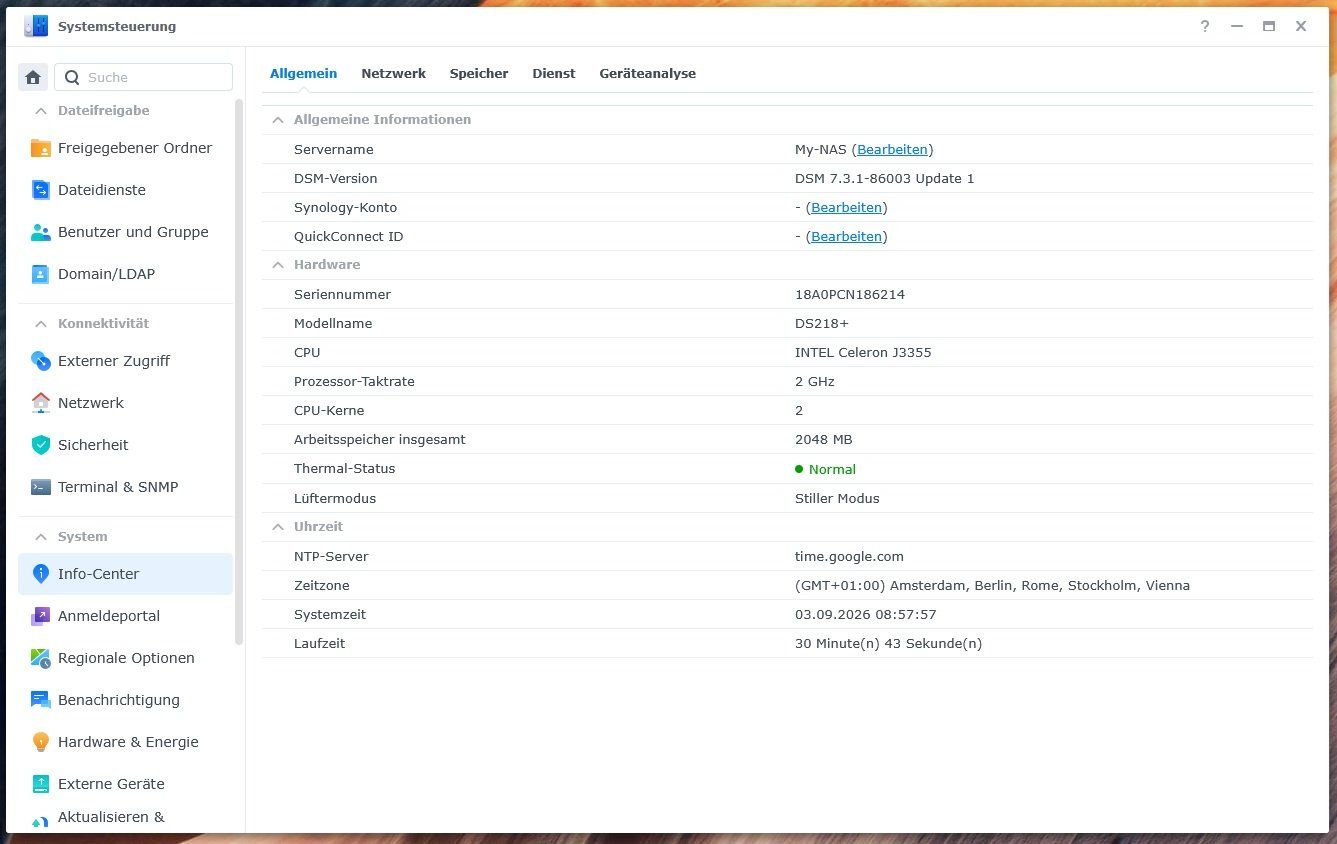Open Dateidienste icon in sidebar
The width and height of the screenshot is (1337, 844).
click(41, 190)
